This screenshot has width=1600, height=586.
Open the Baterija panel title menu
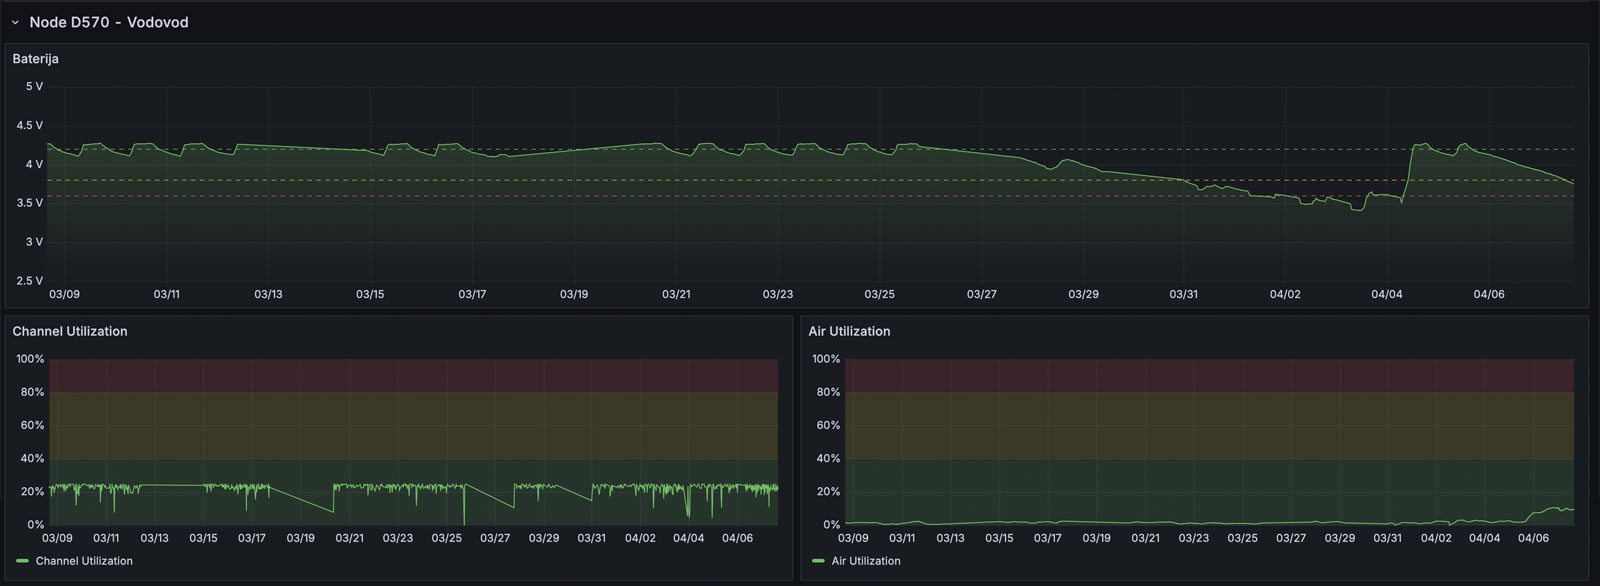pyautogui.click(x=36, y=59)
